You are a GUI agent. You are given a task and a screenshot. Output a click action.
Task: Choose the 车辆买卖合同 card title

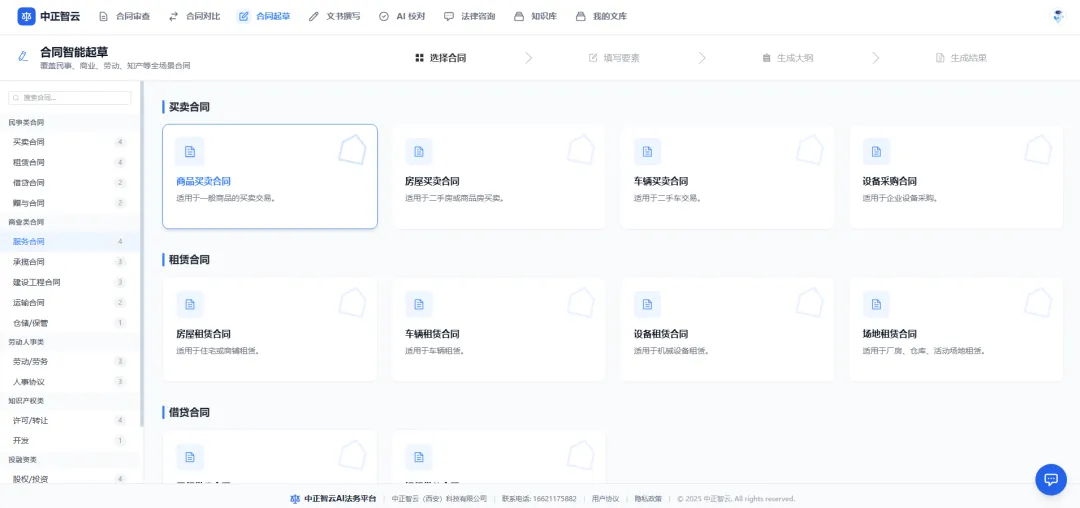point(661,182)
